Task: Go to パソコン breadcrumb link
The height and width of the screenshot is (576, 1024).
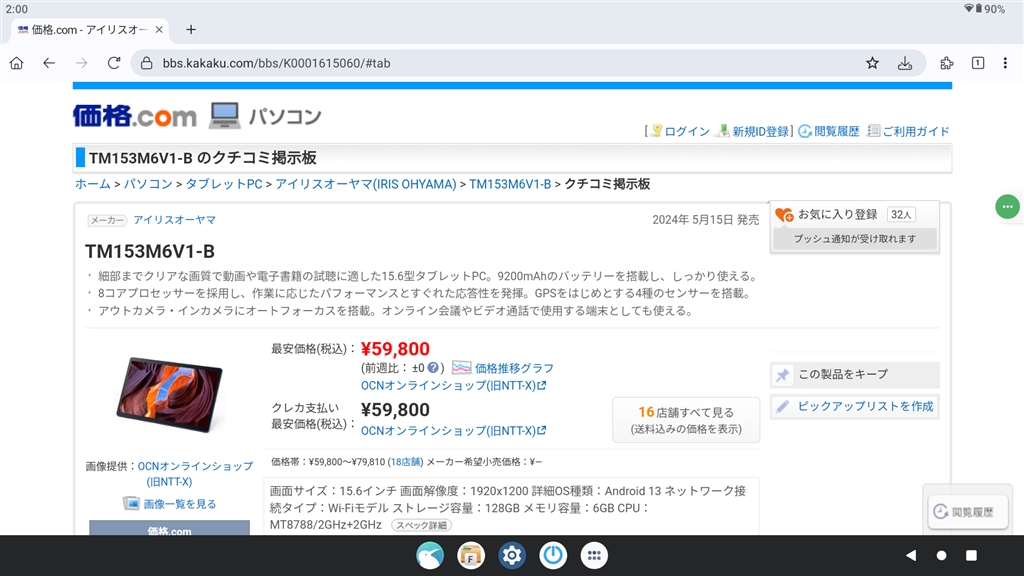Action: [148, 184]
